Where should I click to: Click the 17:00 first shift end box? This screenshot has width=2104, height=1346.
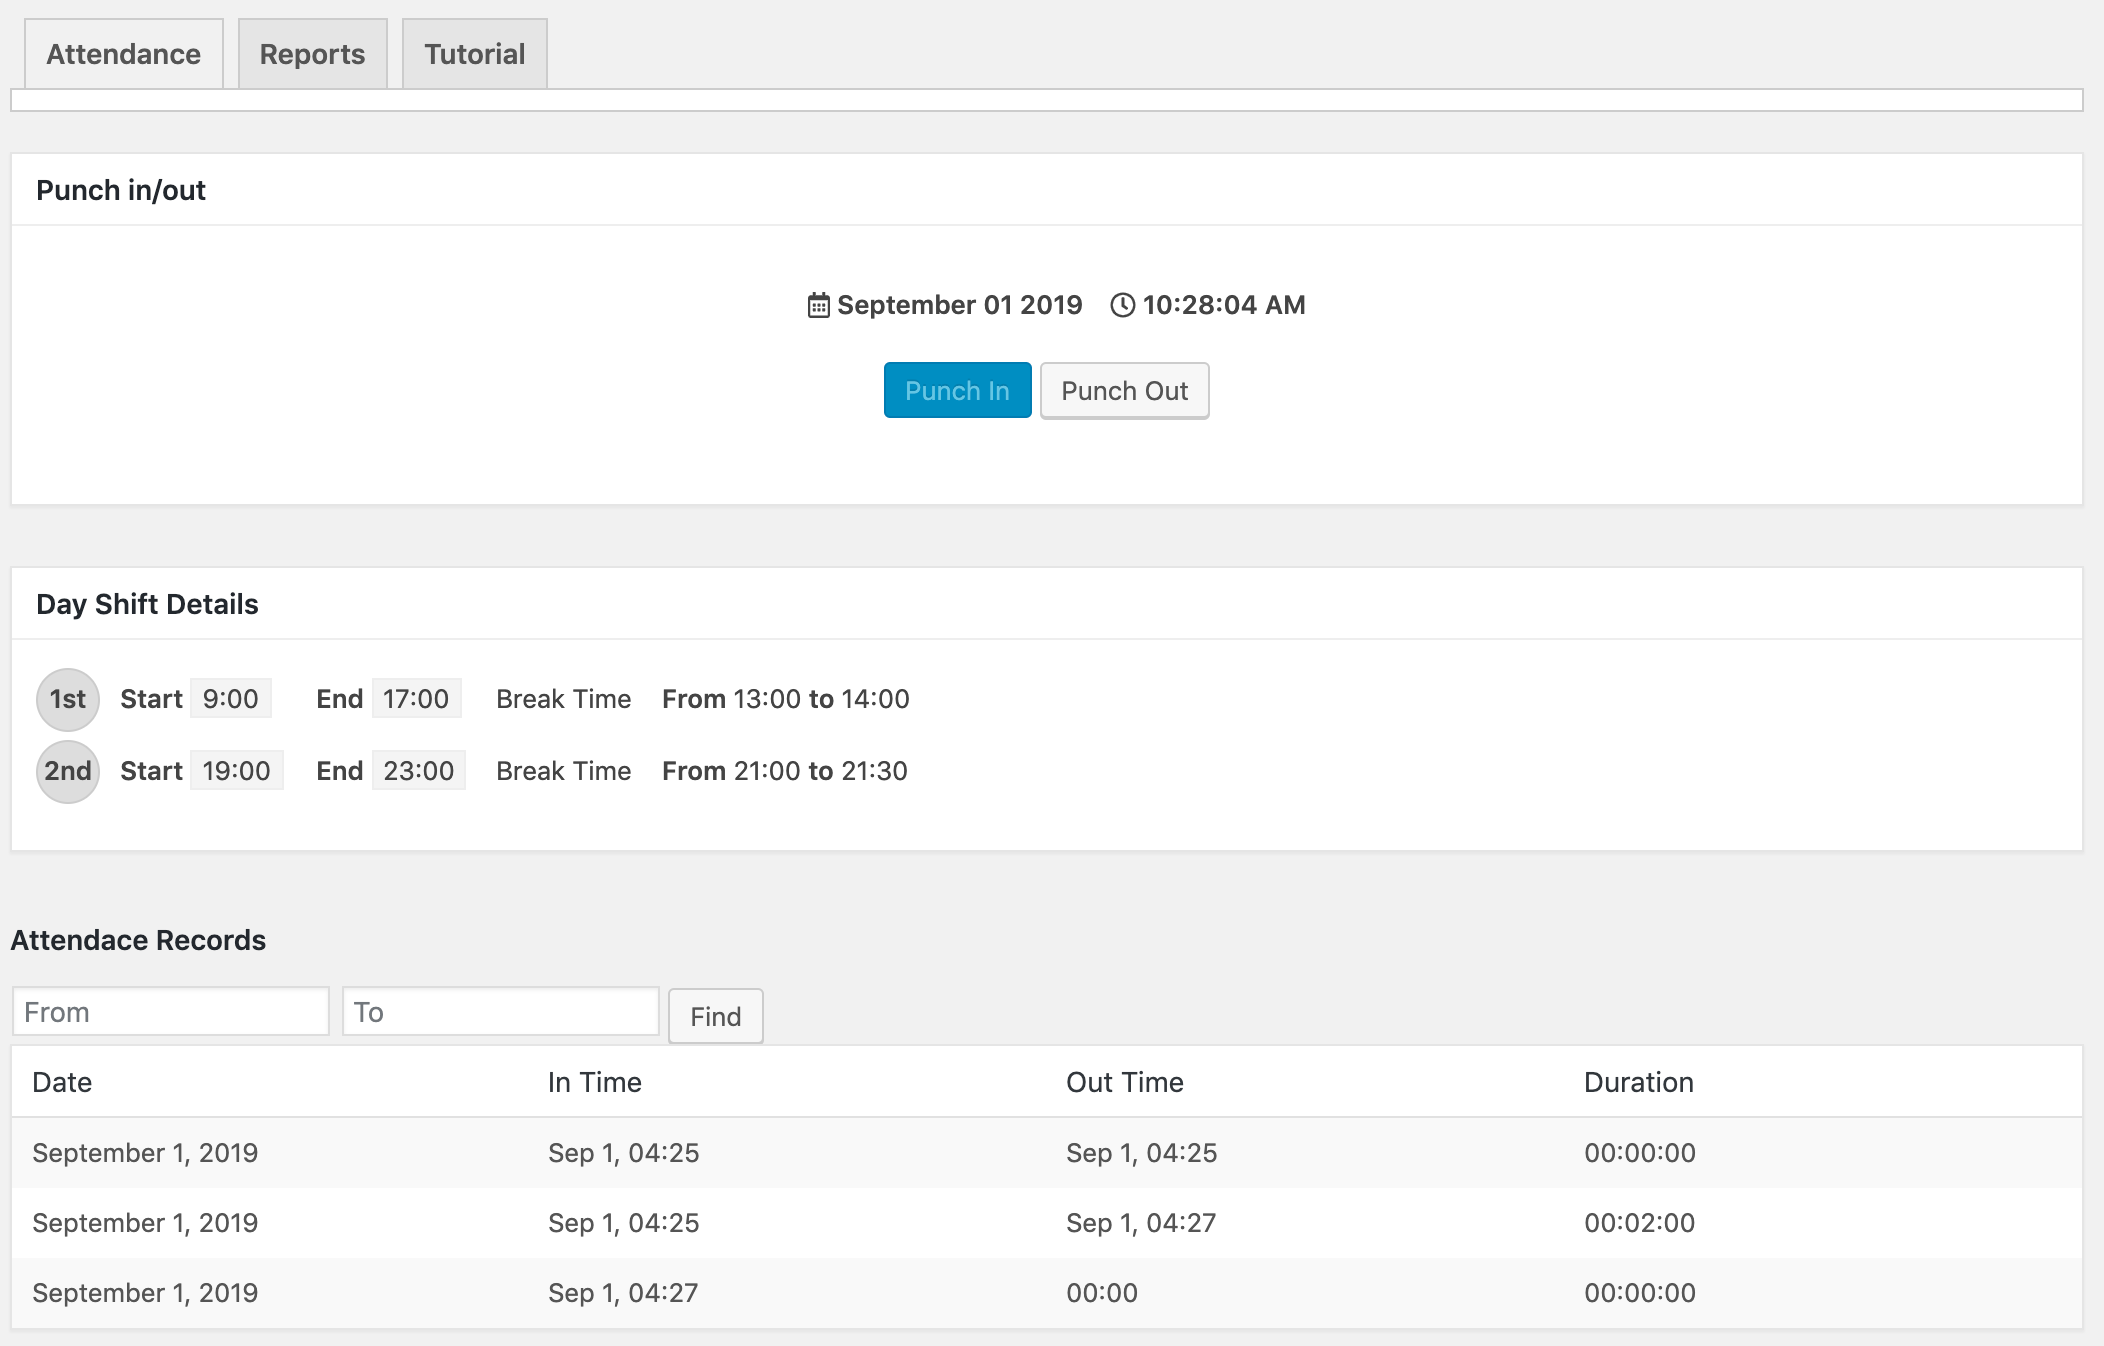click(416, 699)
